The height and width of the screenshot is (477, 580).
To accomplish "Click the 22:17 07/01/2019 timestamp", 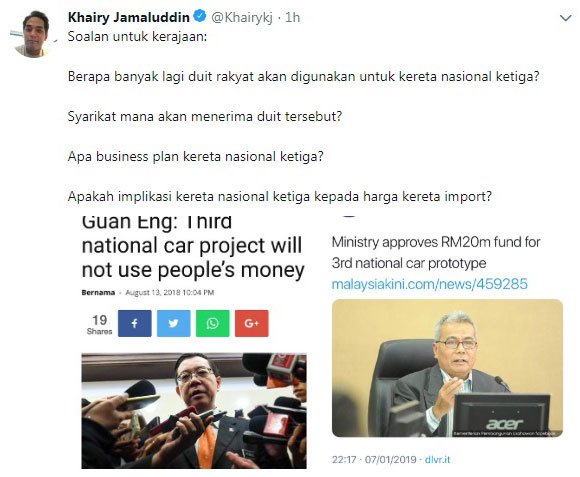I will pos(374,460).
